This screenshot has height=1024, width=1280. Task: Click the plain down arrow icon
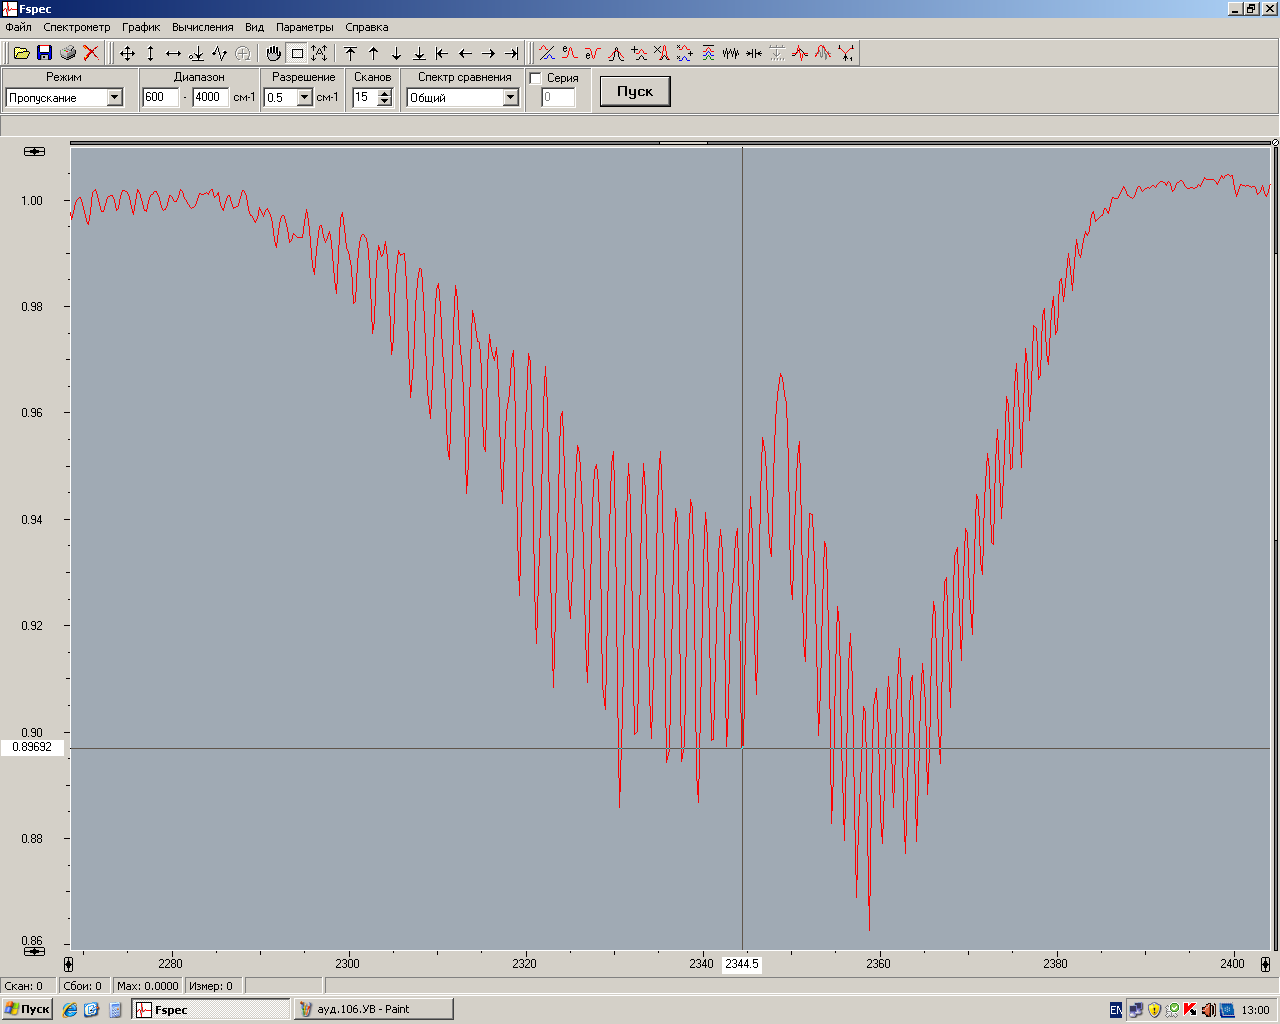pos(396,53)
